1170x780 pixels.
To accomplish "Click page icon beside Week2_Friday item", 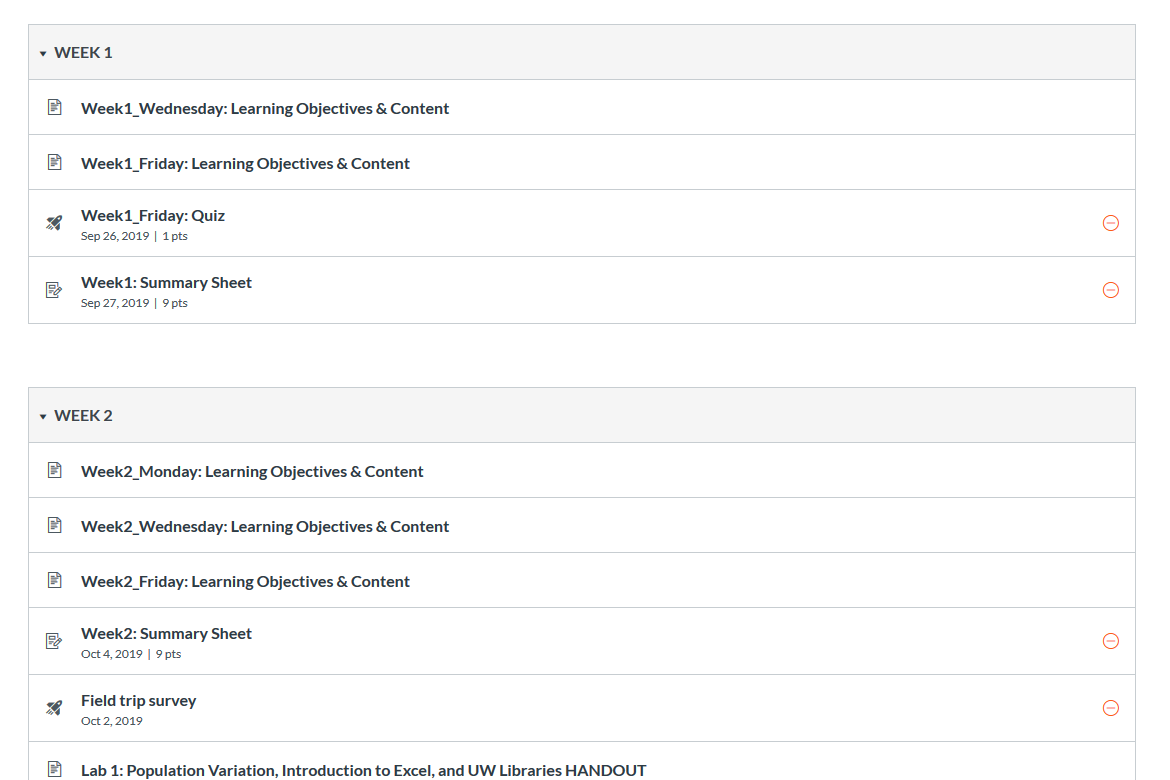I will click(54, 581).
